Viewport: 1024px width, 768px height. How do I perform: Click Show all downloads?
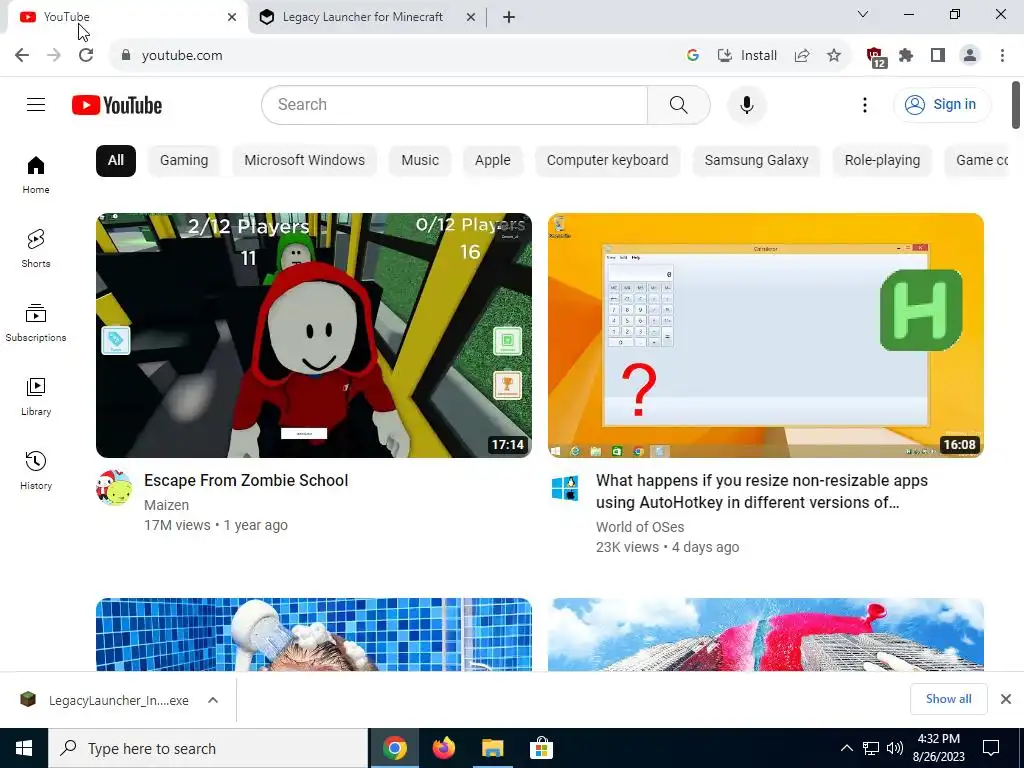click(x=948, y=699)
